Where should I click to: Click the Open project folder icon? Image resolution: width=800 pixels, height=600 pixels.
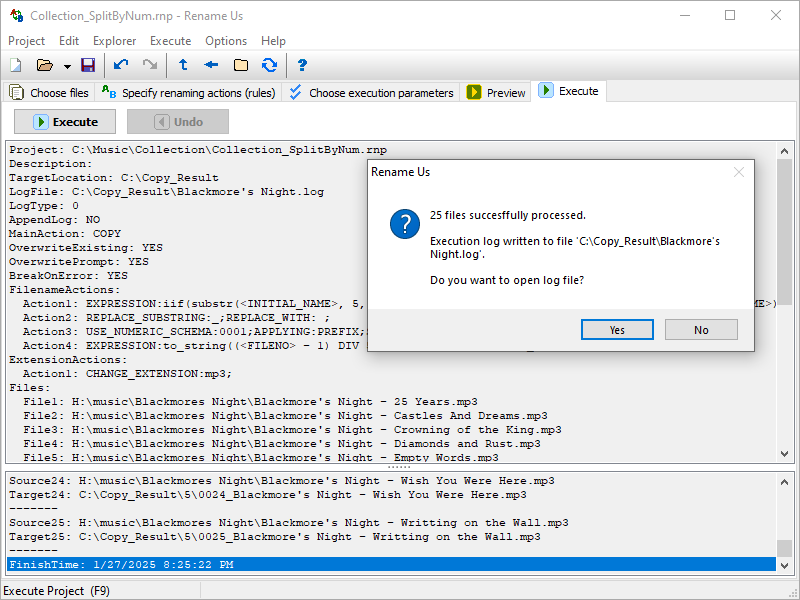click(x=45, y=65)
